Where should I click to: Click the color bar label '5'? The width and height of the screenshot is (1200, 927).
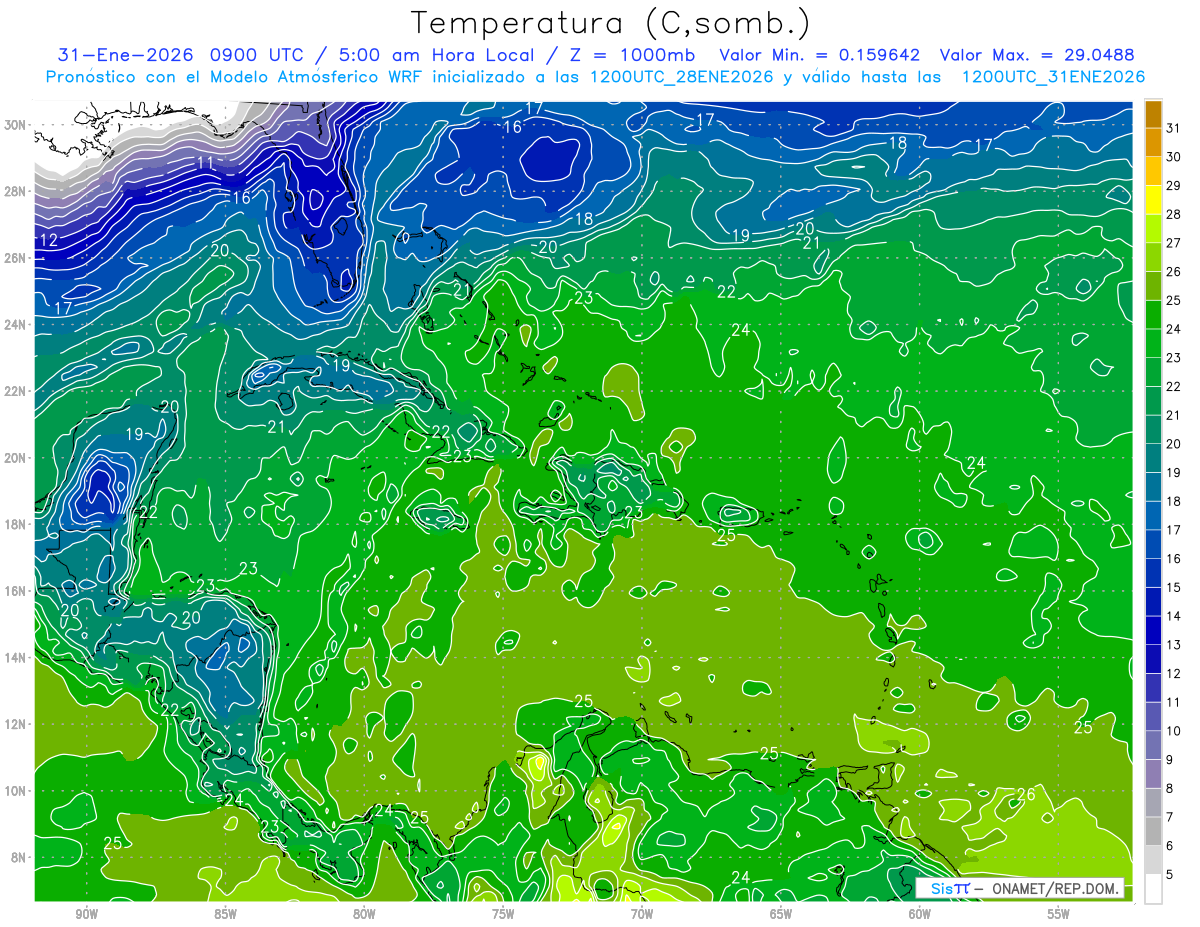click(1170, 875)
